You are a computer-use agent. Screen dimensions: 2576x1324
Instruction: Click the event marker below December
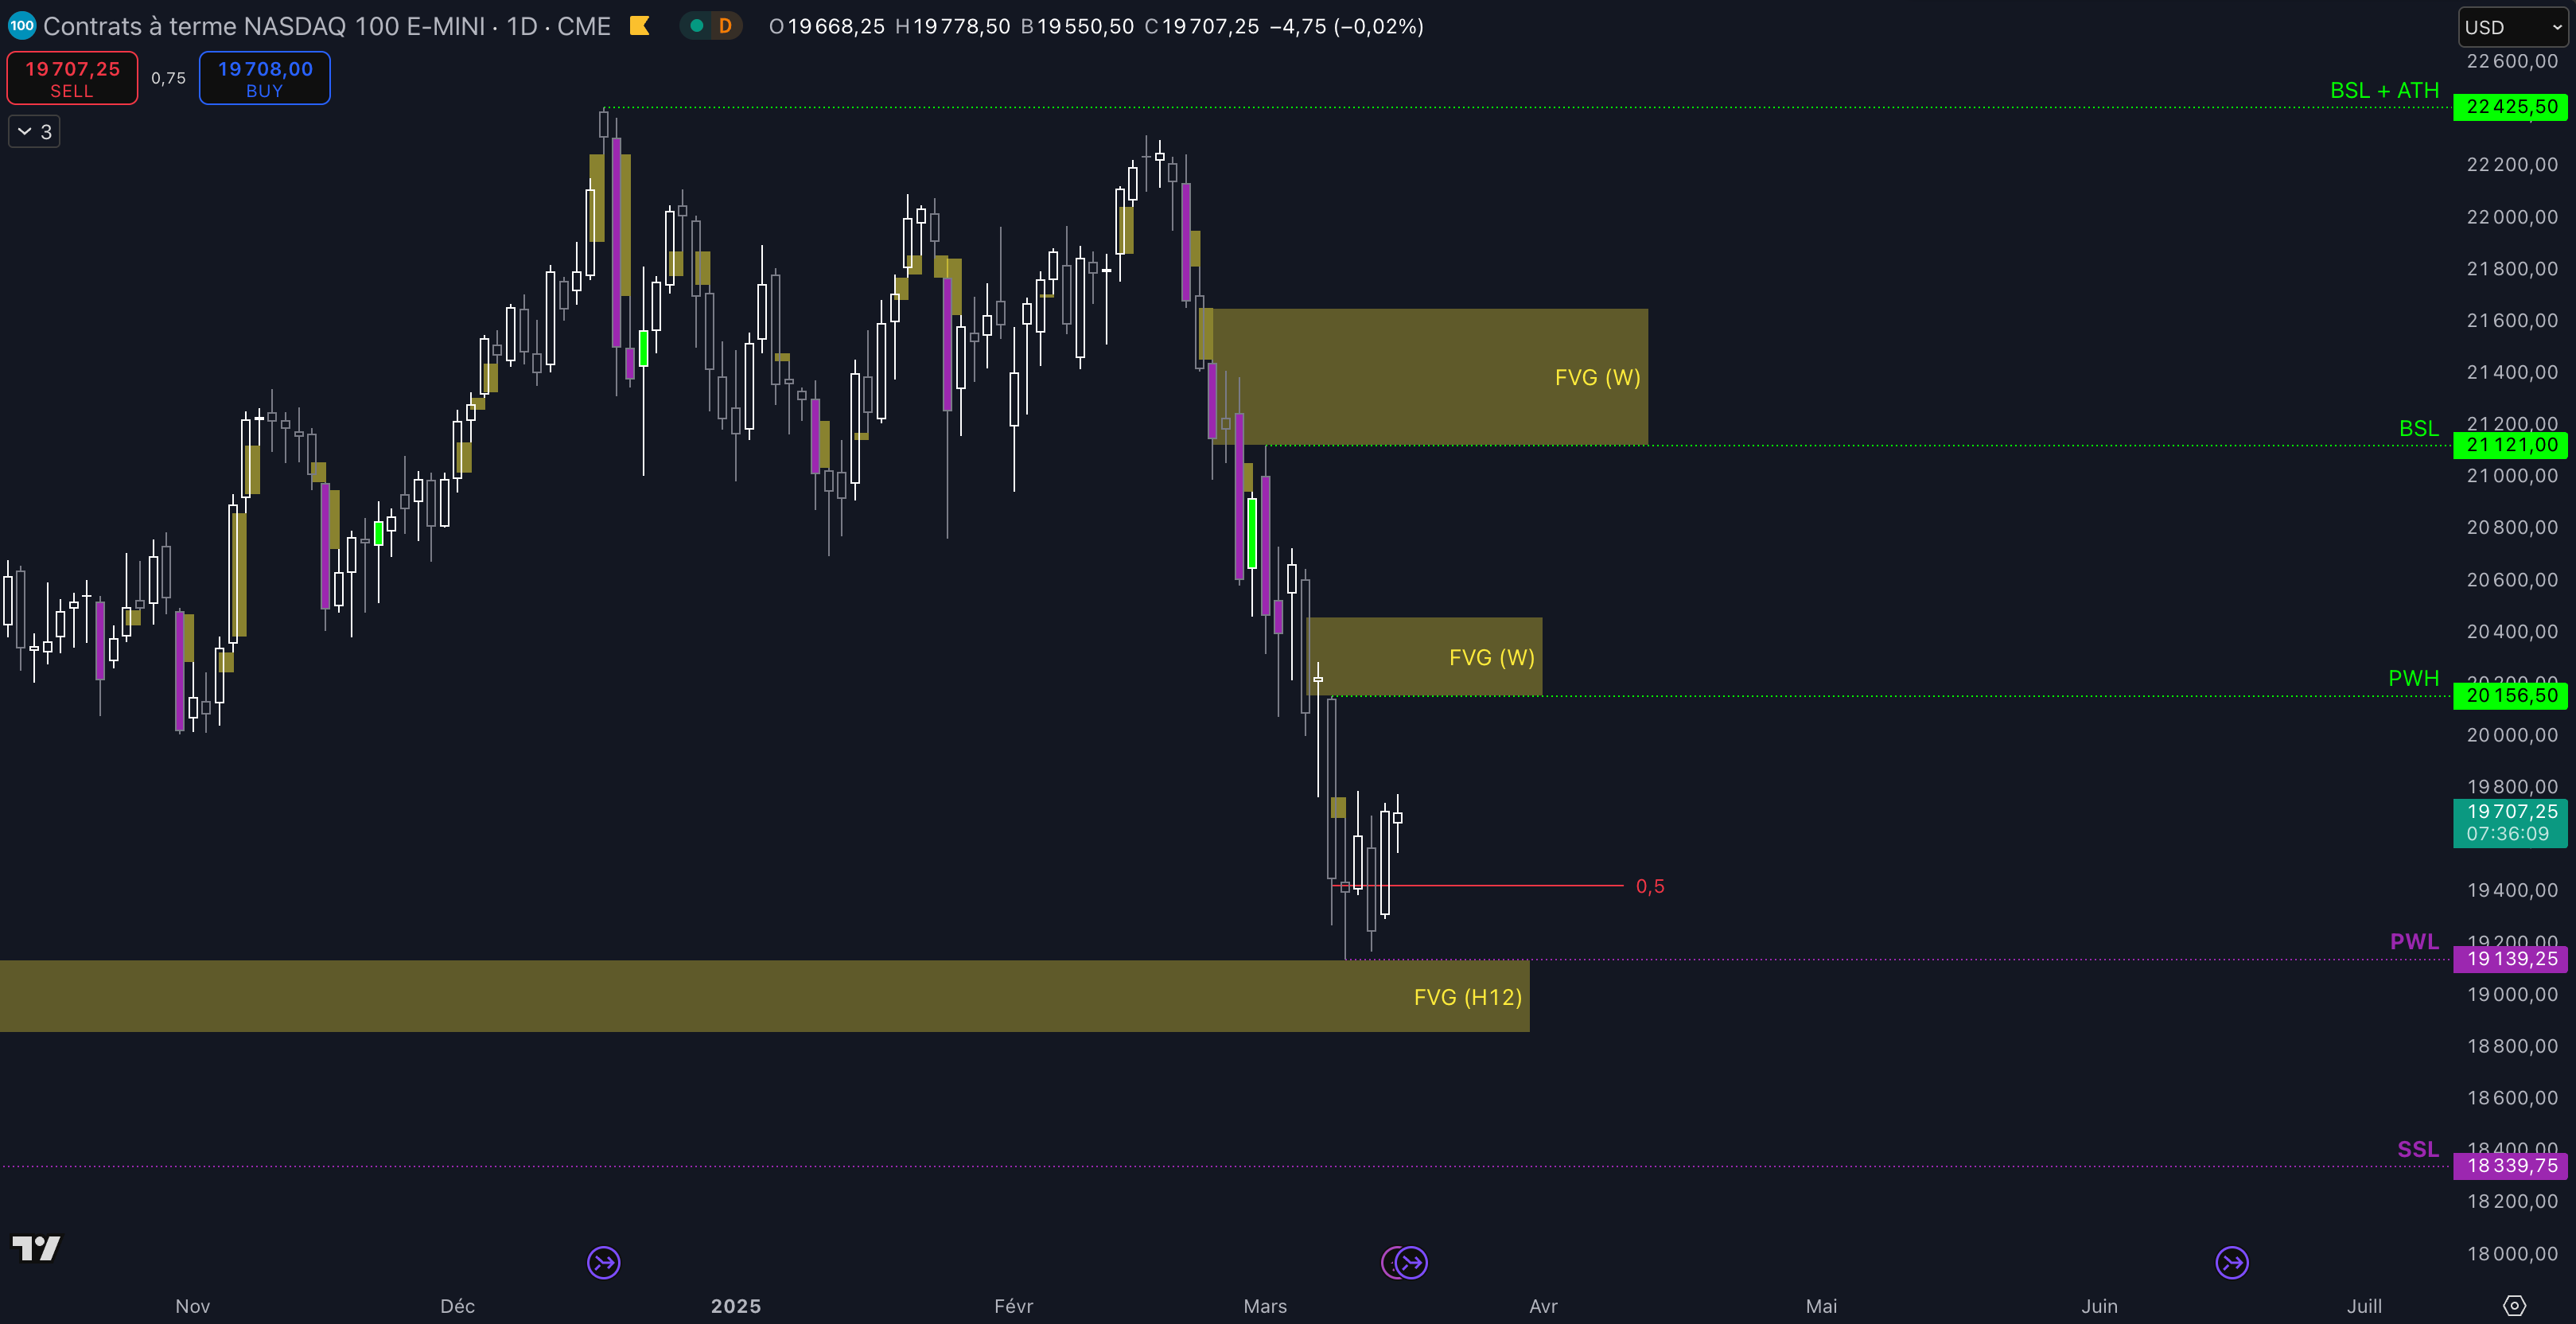coord(604,1262)
